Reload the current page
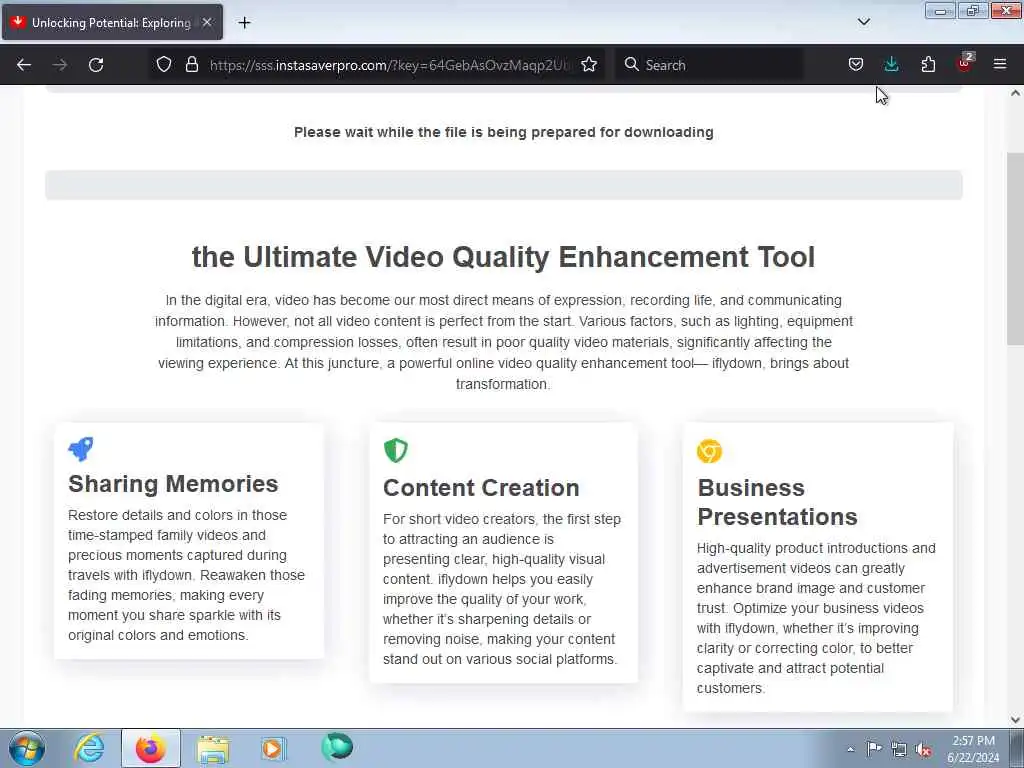Viewport: 1024px width, 768px height. [x=96, y=65]
